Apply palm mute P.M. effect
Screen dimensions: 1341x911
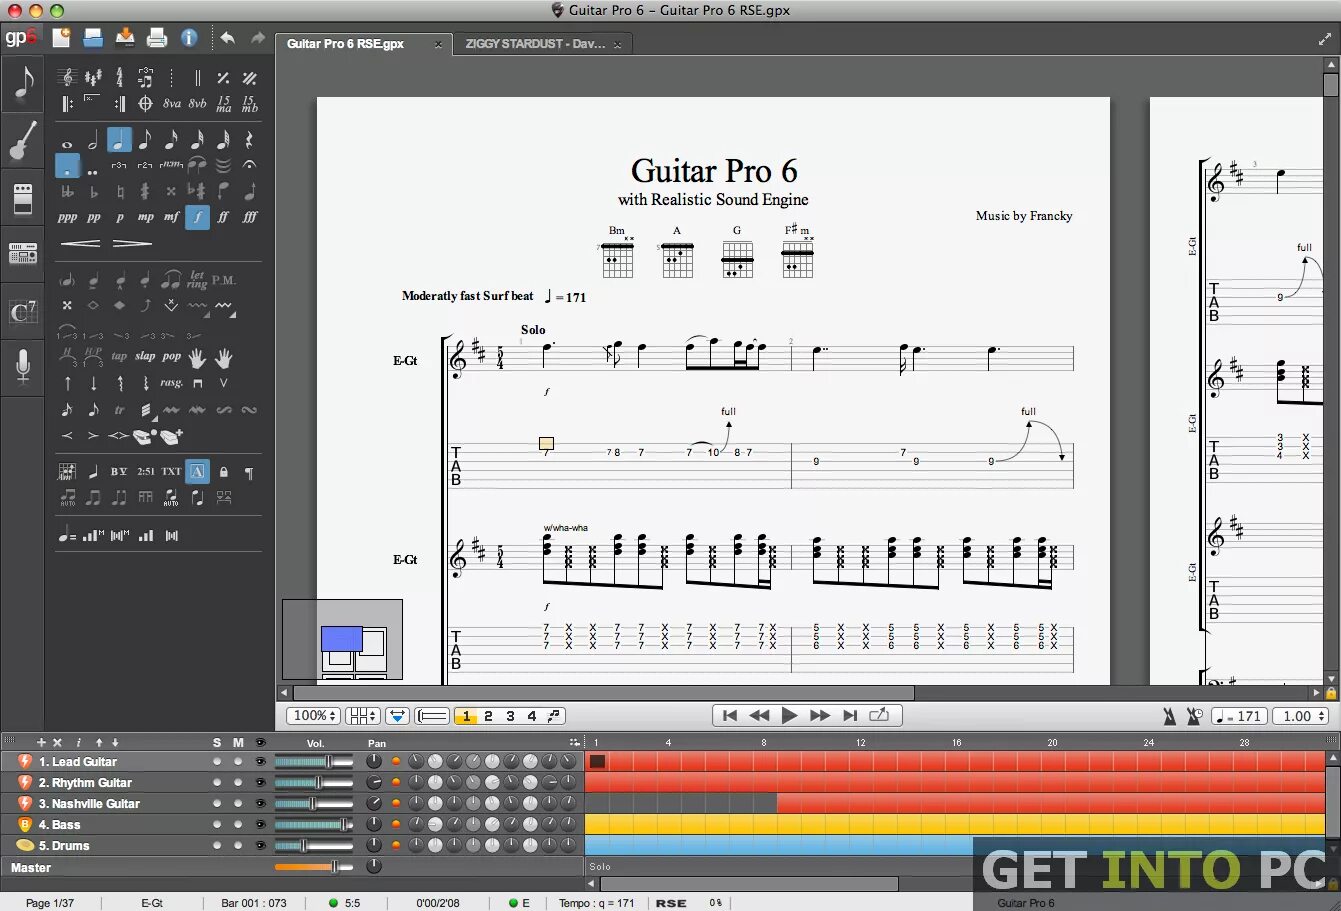(x=224, y=280)
